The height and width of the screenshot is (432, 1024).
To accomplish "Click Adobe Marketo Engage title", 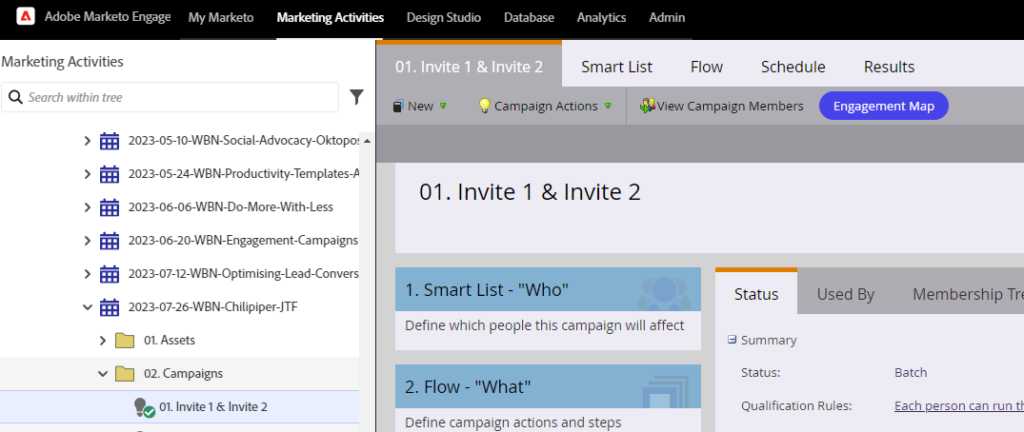I will [x=108, y=17].
